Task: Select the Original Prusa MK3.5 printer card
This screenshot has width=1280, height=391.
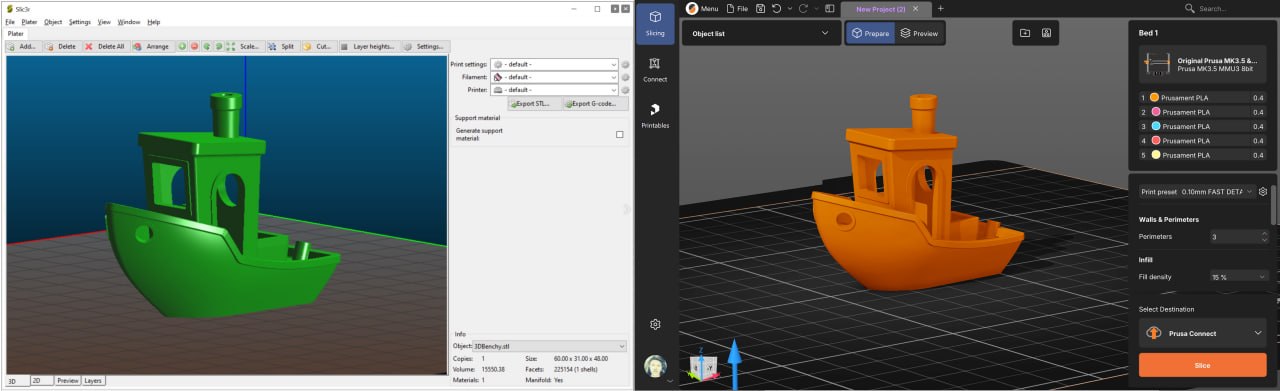Action: click(x=1203, y=65)
